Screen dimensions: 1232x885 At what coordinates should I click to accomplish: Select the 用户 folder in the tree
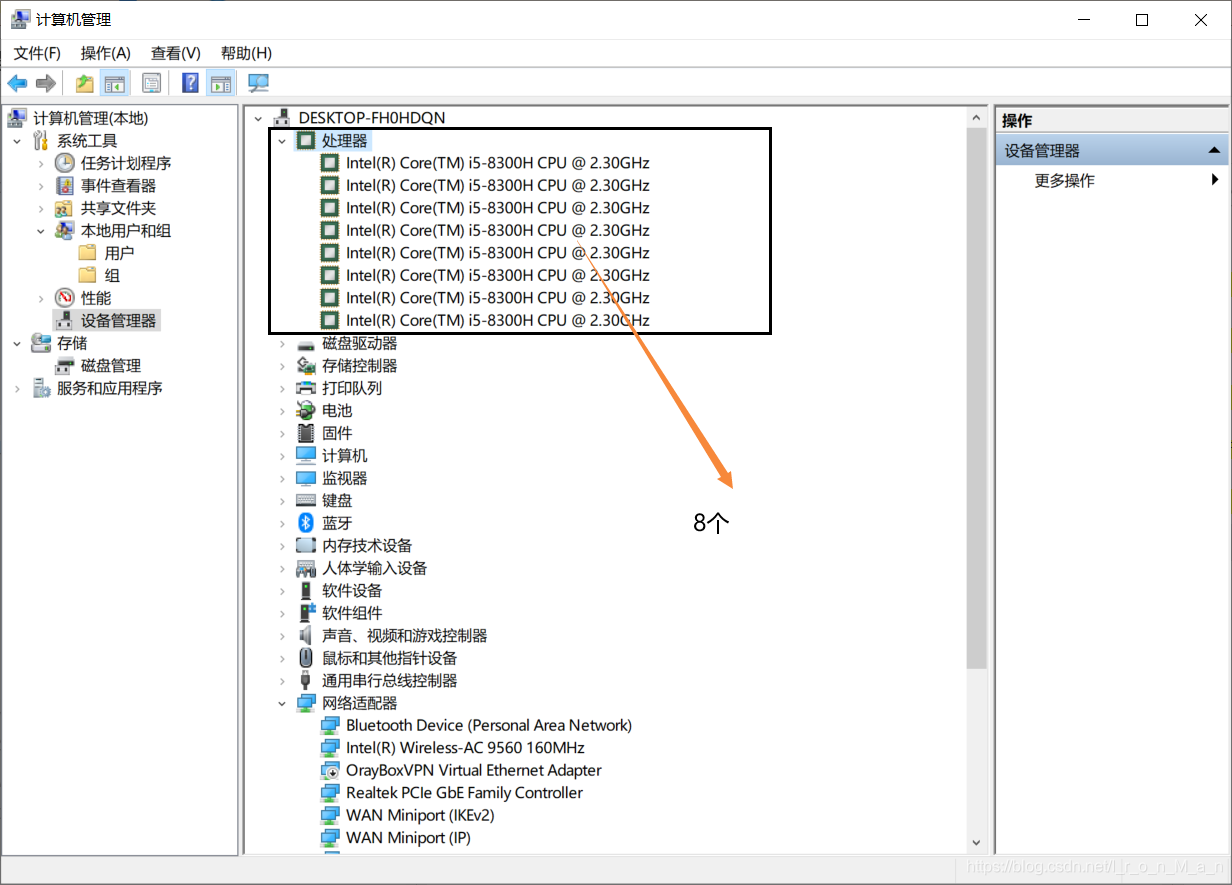coord(119,253)
